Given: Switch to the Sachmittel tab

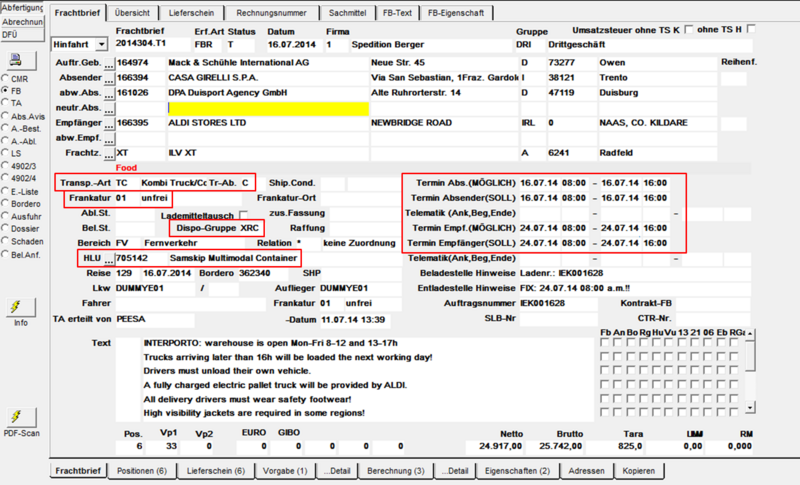Looking at the screenshot, I should 347,13.
